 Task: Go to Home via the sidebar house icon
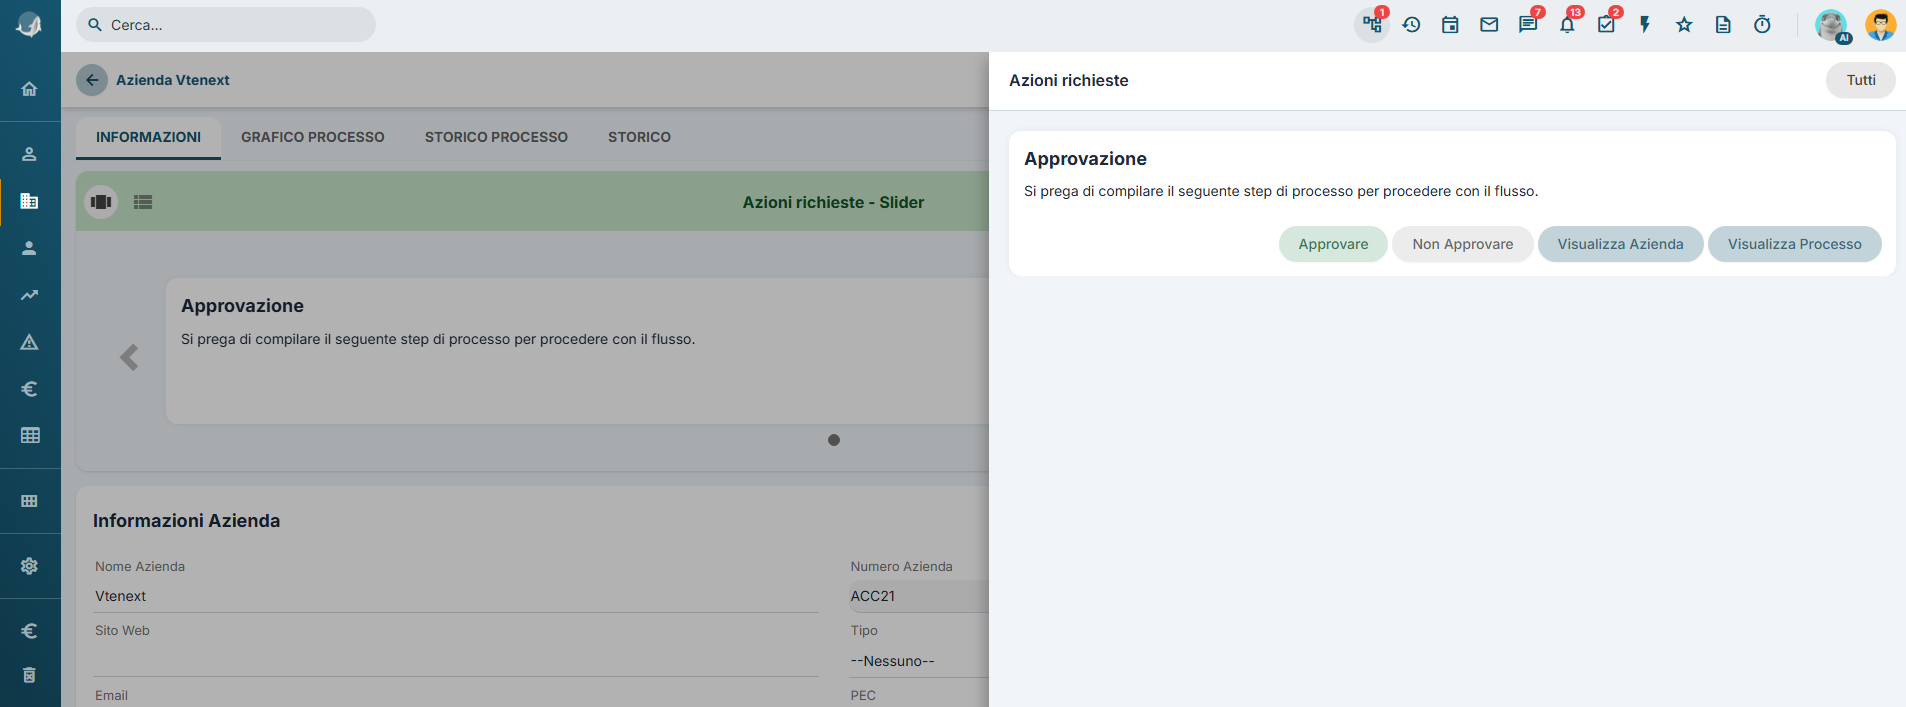click(x=29, y=89)
